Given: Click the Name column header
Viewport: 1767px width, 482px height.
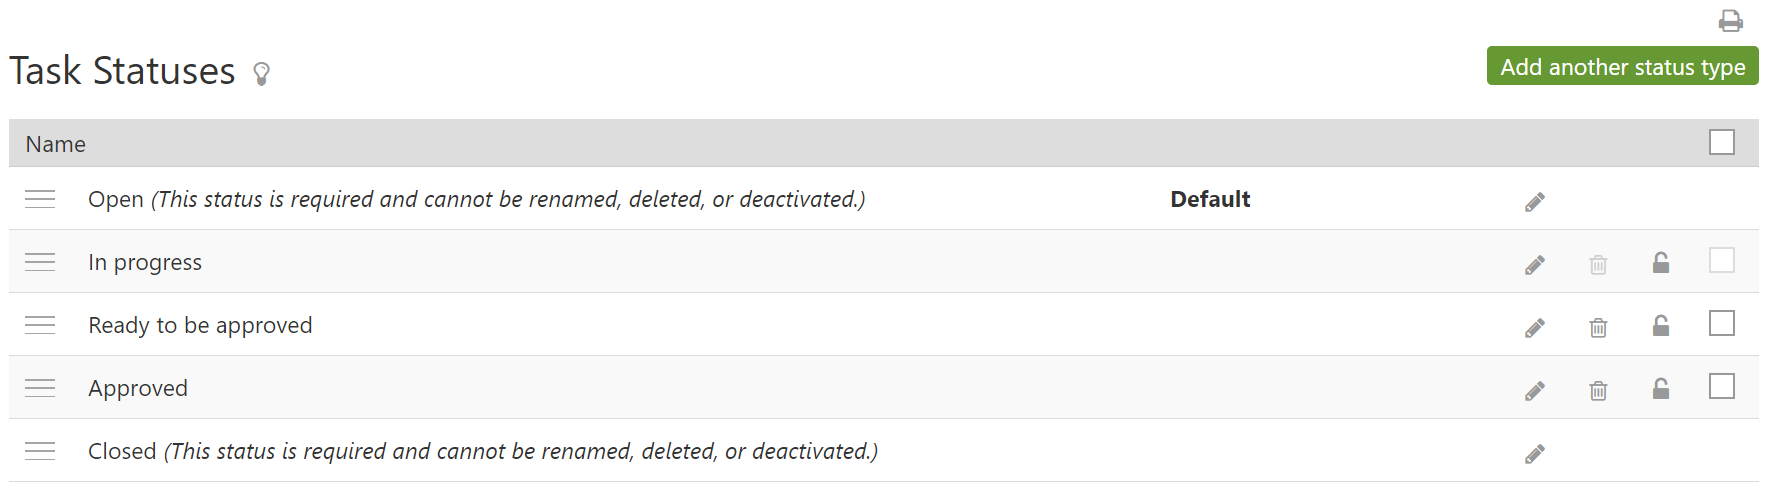Looking at the screenshot, I should [x=56, y=144].
